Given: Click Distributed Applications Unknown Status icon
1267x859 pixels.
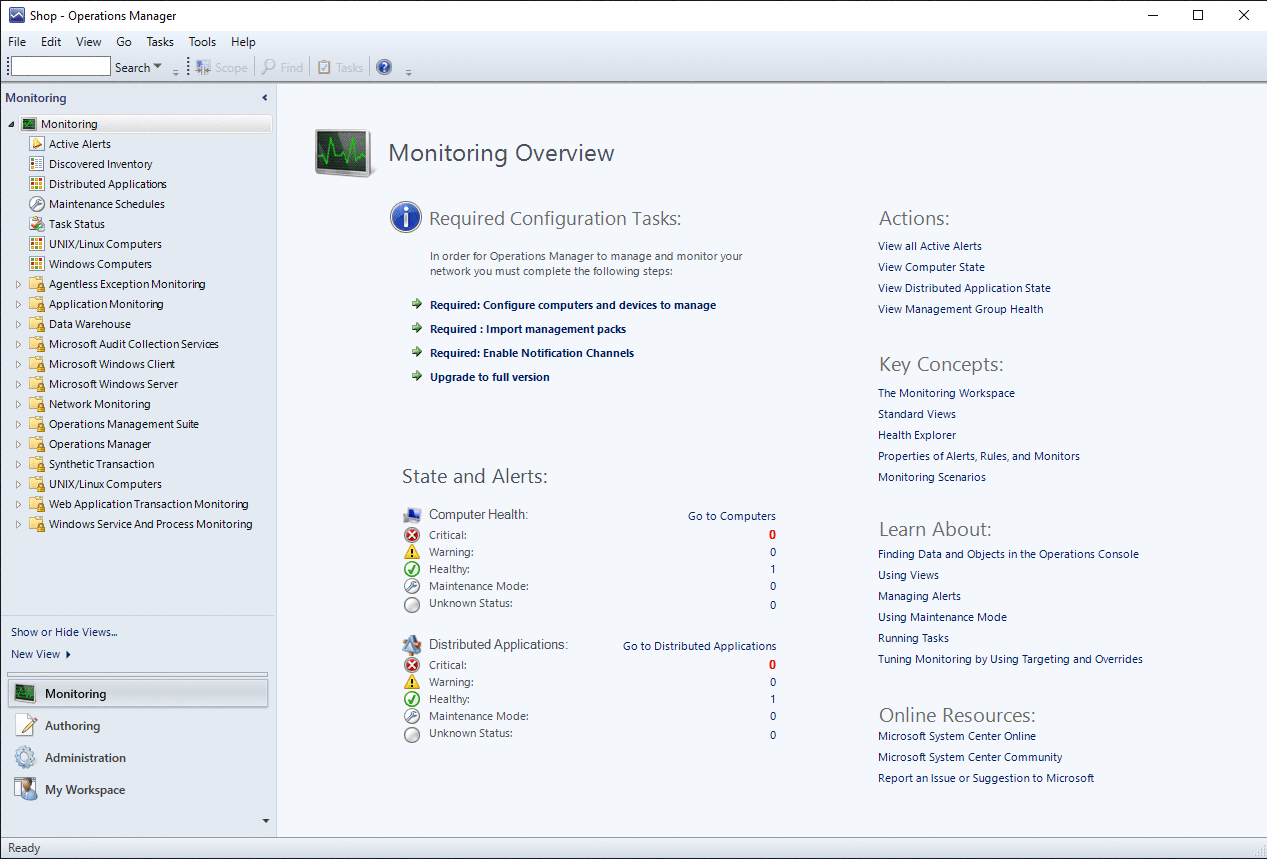Looking at the screenshot, I should (x=412, y=734).
